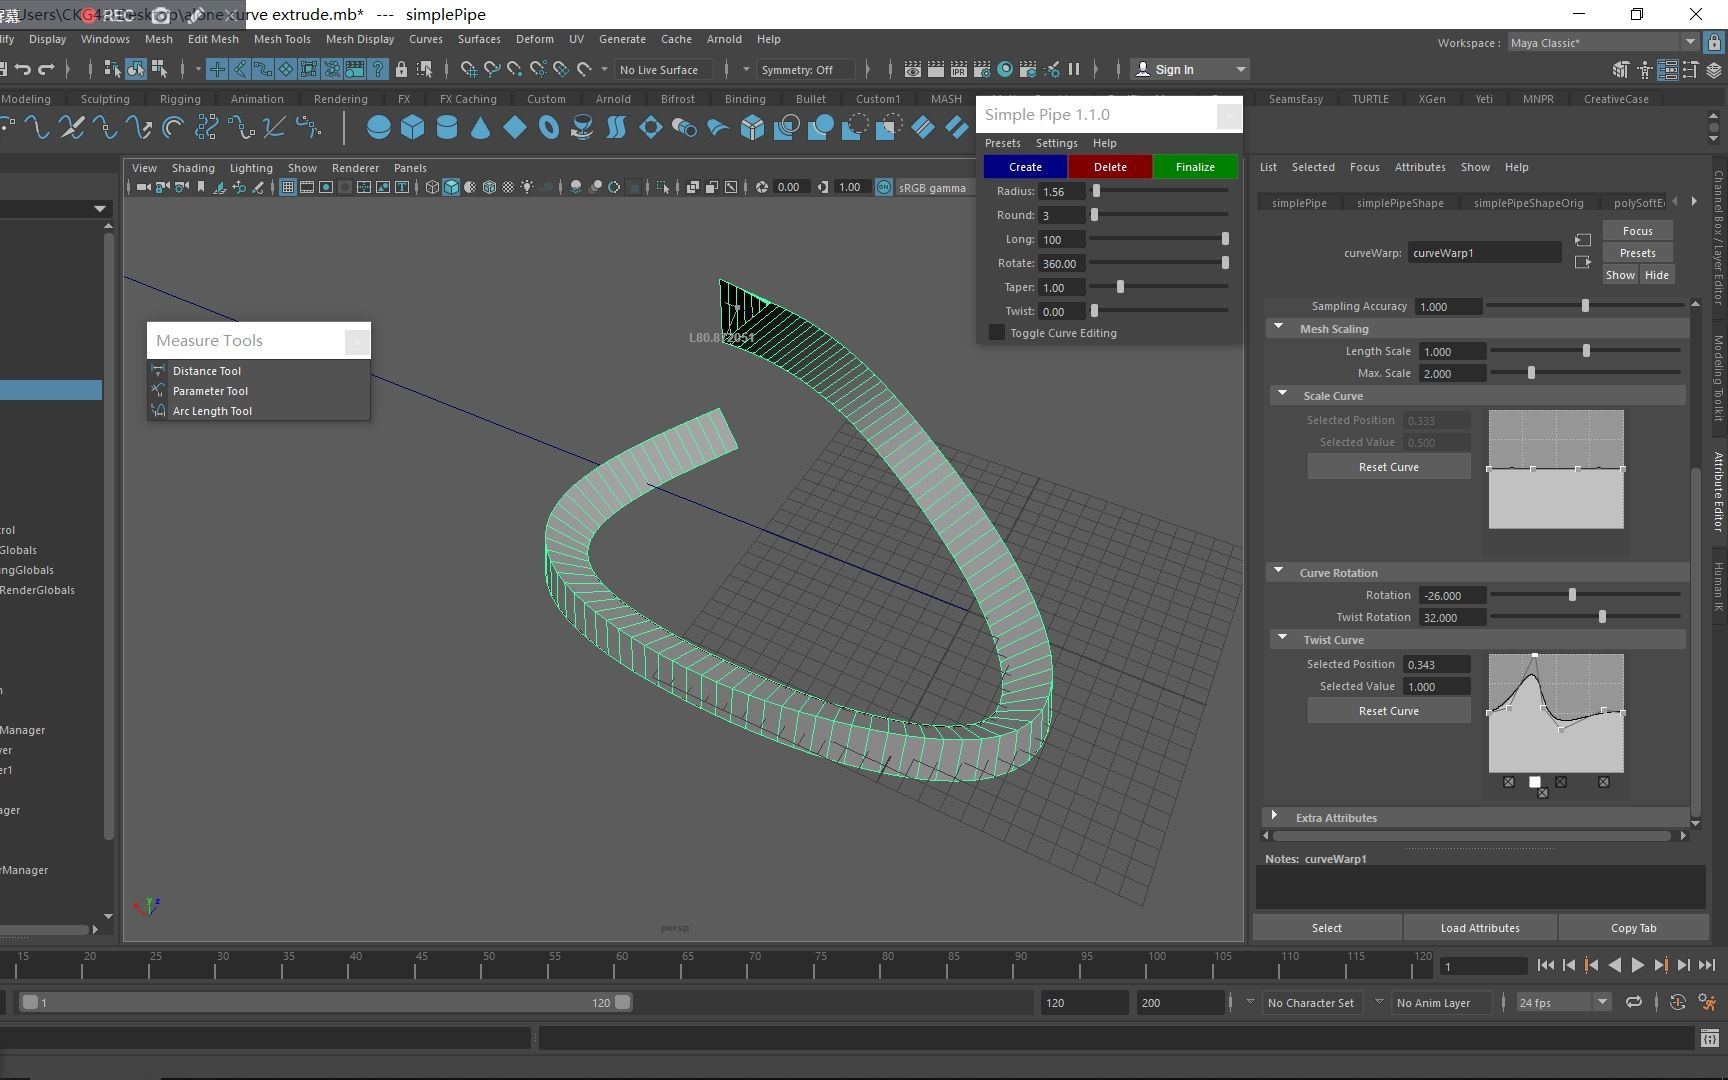
Task: Open animation preferences running-man icon
Action: point(1706,1002)
